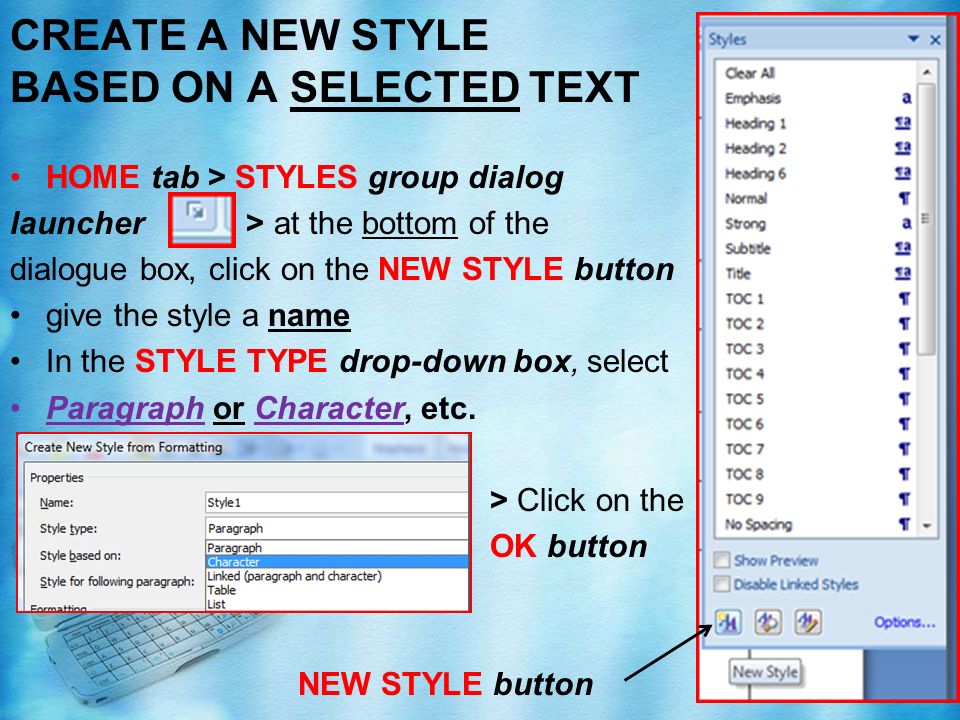The image size is (960, 720).
Task: Apply the Strong style
Action: (x=818, y=223)
